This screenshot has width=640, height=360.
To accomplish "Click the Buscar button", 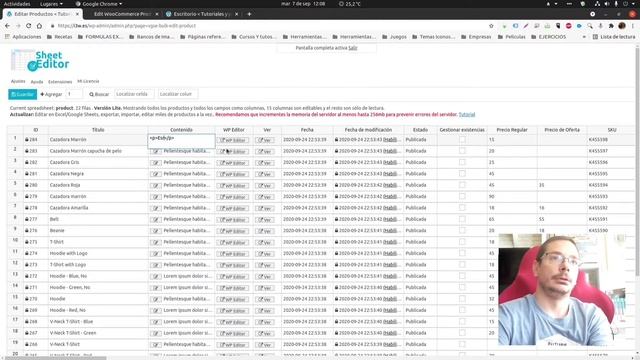I will [99, 94].
